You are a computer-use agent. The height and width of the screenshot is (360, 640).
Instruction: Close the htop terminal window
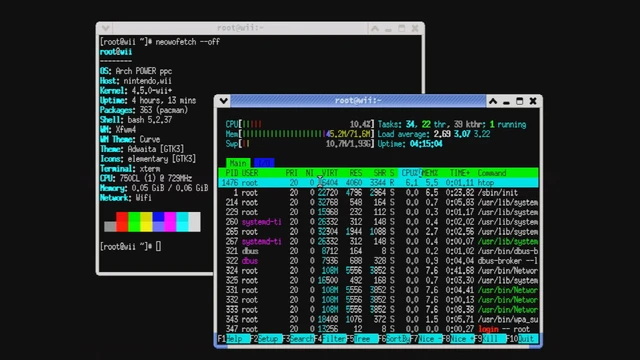(x=533, y=101)
